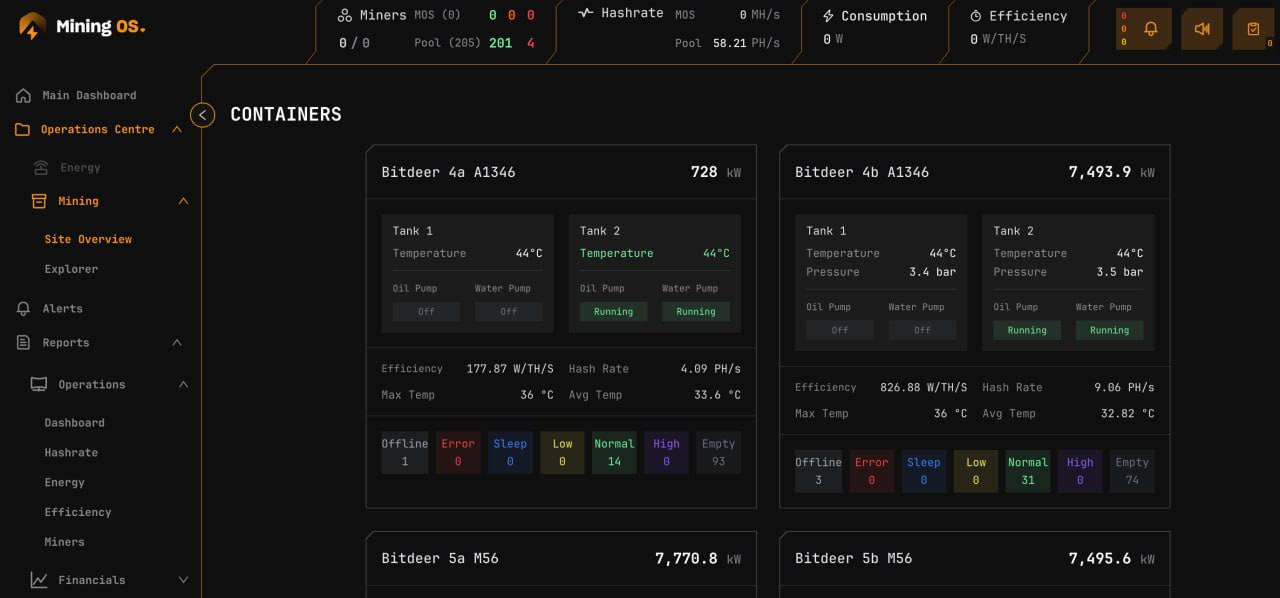Open the Explorer menu item

pos(71,269)
